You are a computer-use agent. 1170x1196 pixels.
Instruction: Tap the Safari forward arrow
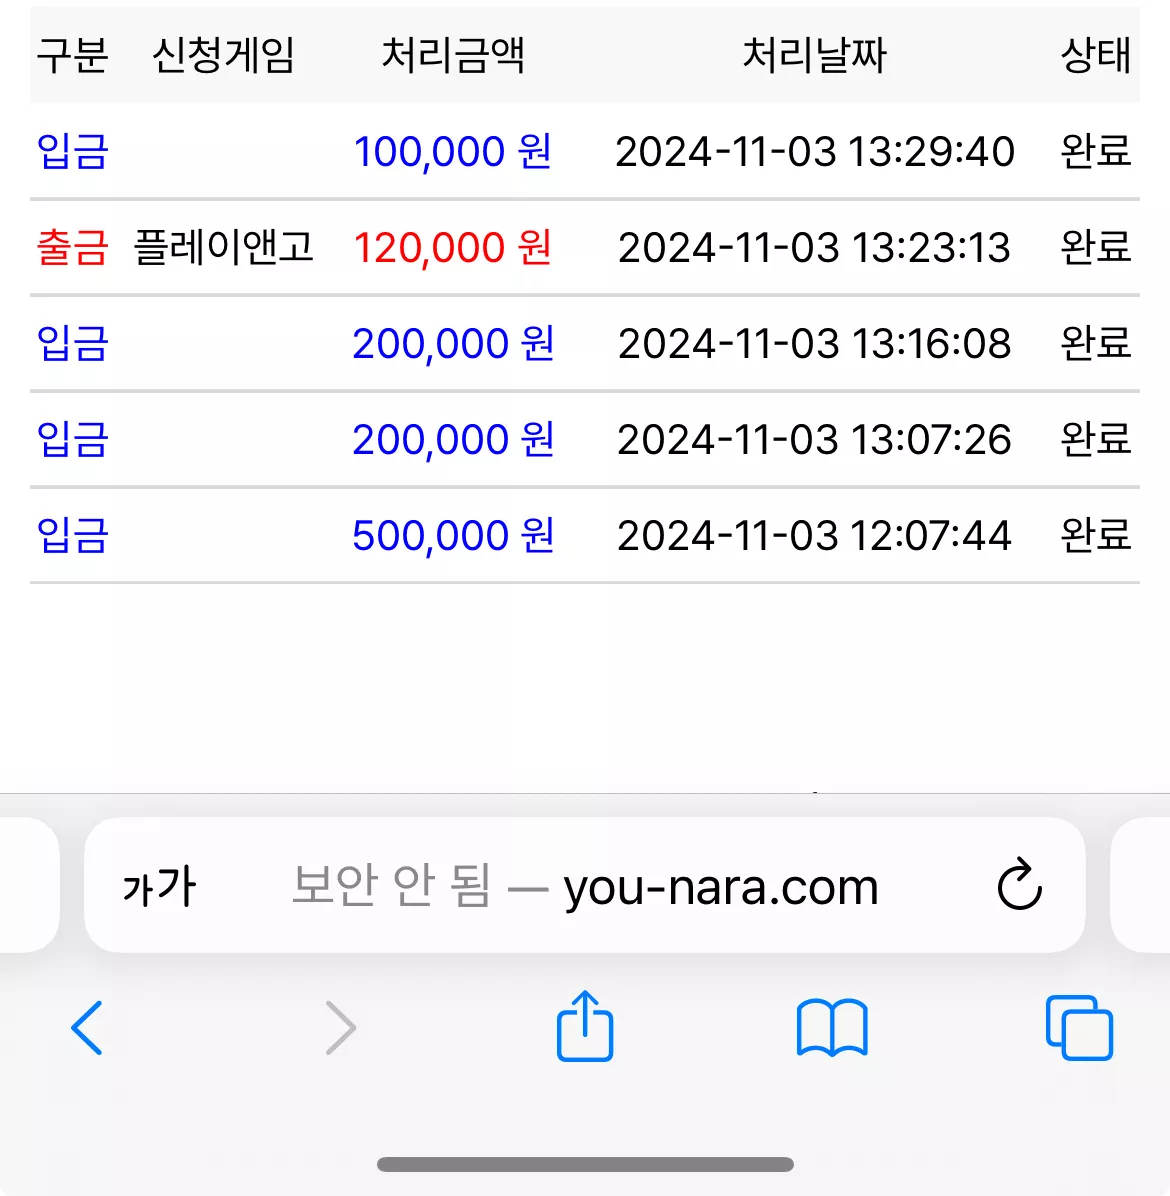pos(340,1027)
